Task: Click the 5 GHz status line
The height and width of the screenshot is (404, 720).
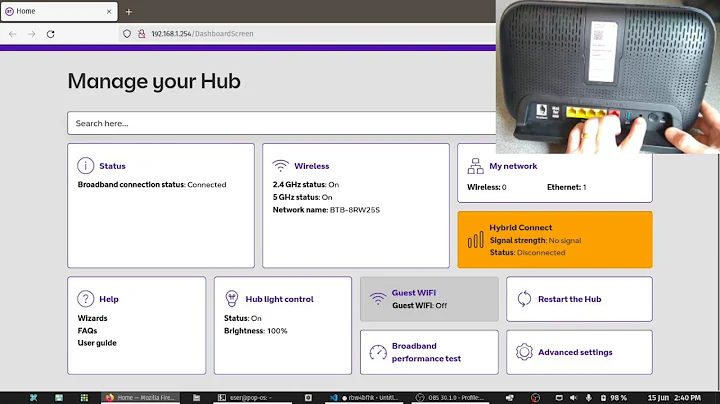Action: [303, 197]
